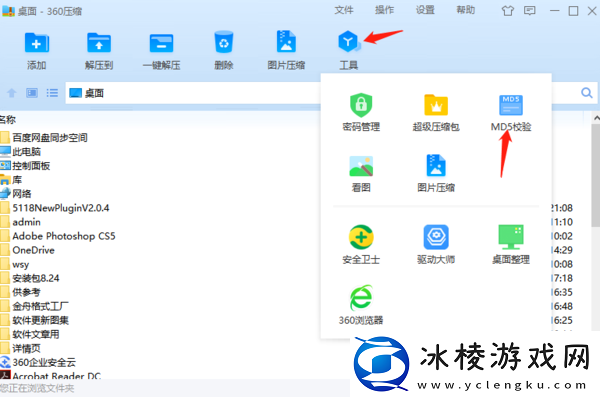Click the 一键解压 (one-click extract) icon

[x=161, y=43]
